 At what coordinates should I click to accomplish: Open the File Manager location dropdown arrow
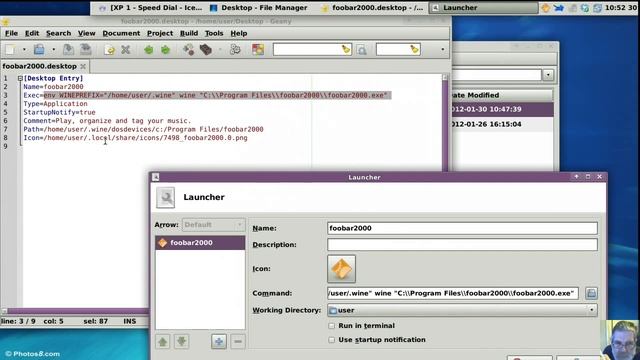pyautogui.click(x=548, y=75)
